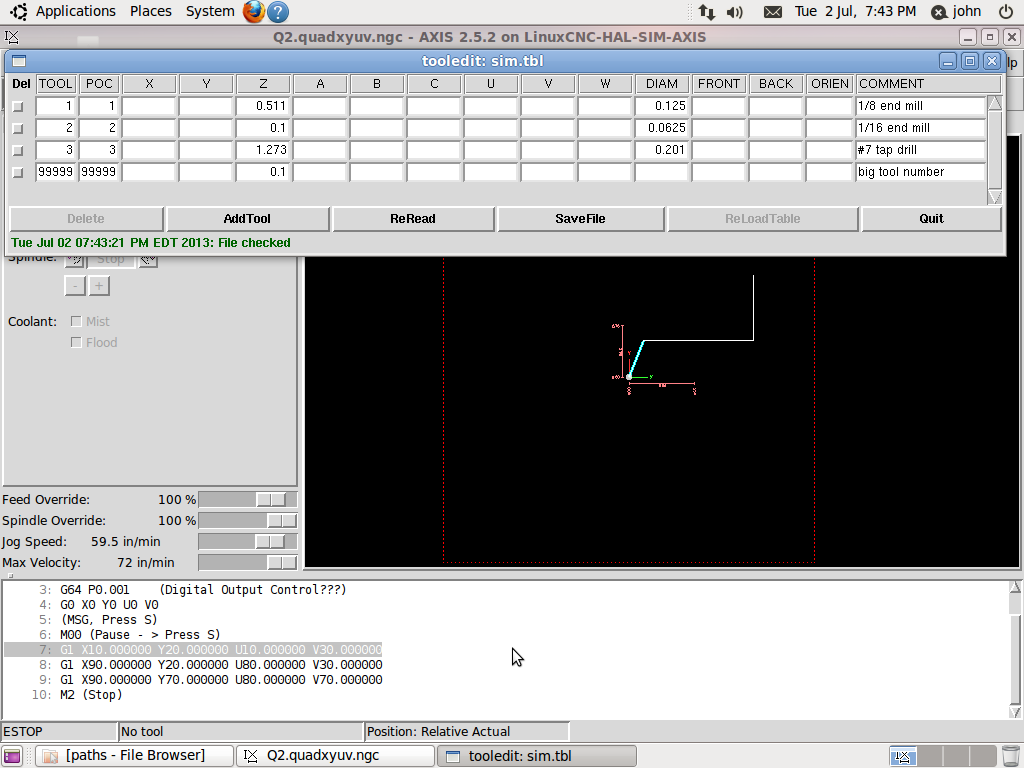
Task: Launch Firefox from the top panel
Action: [x=253, y=12]
